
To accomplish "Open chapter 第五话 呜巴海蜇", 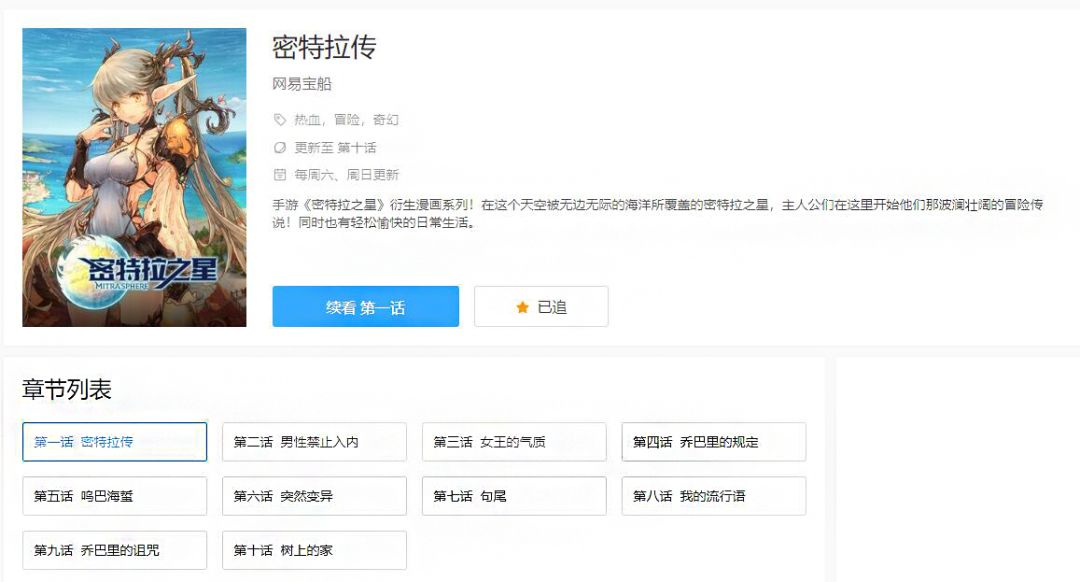I will (114, 496).
